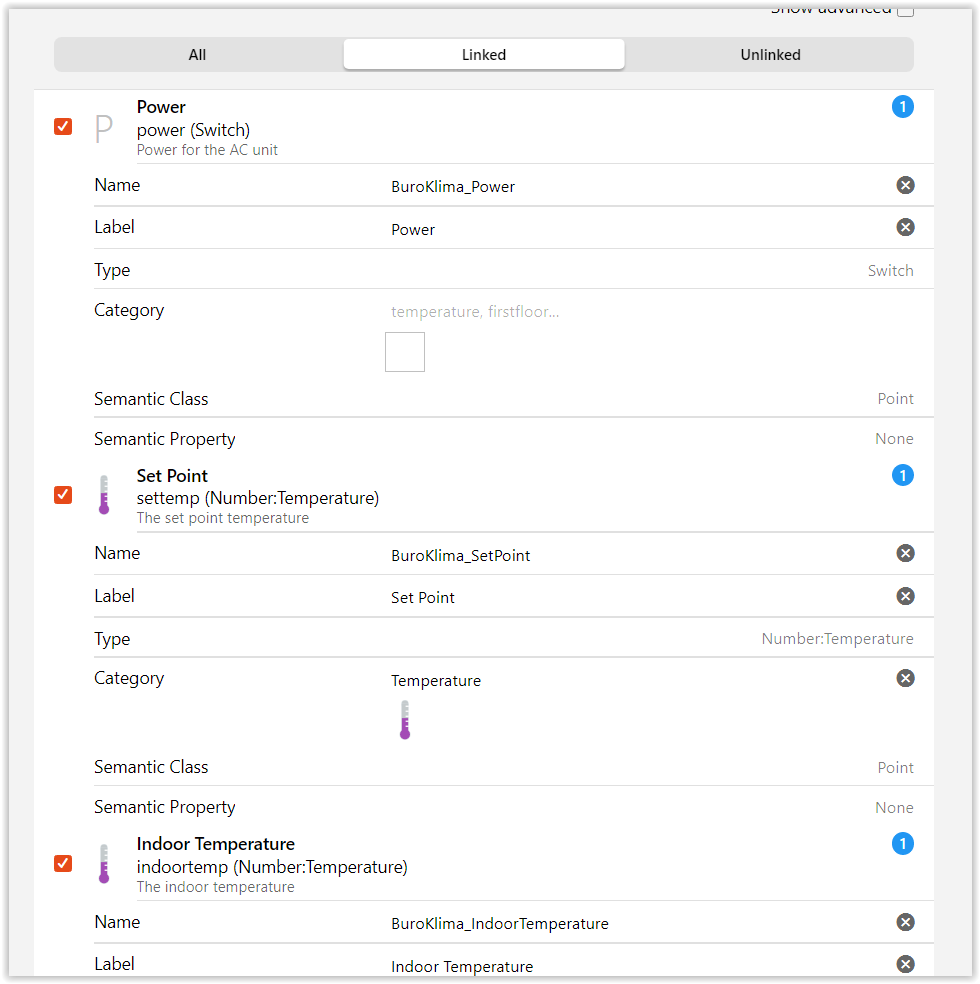Click the Indoor Temperature link count badge
Viewport: 980px width, 984px height.
pos(902,844)
